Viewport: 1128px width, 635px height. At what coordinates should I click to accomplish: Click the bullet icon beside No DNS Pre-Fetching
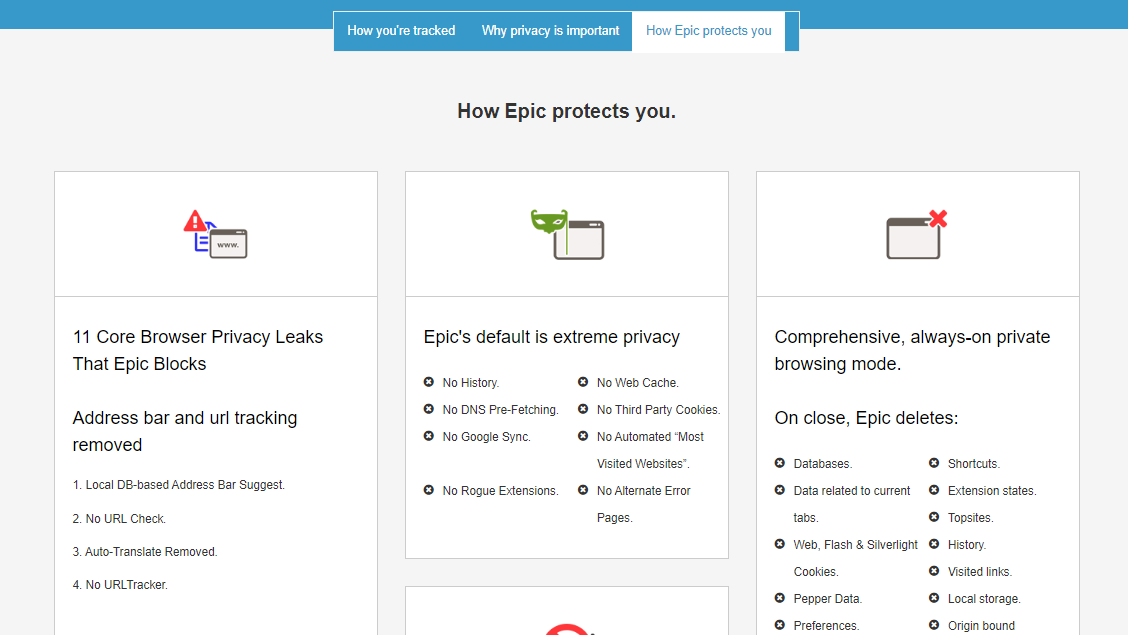point(430,409)
